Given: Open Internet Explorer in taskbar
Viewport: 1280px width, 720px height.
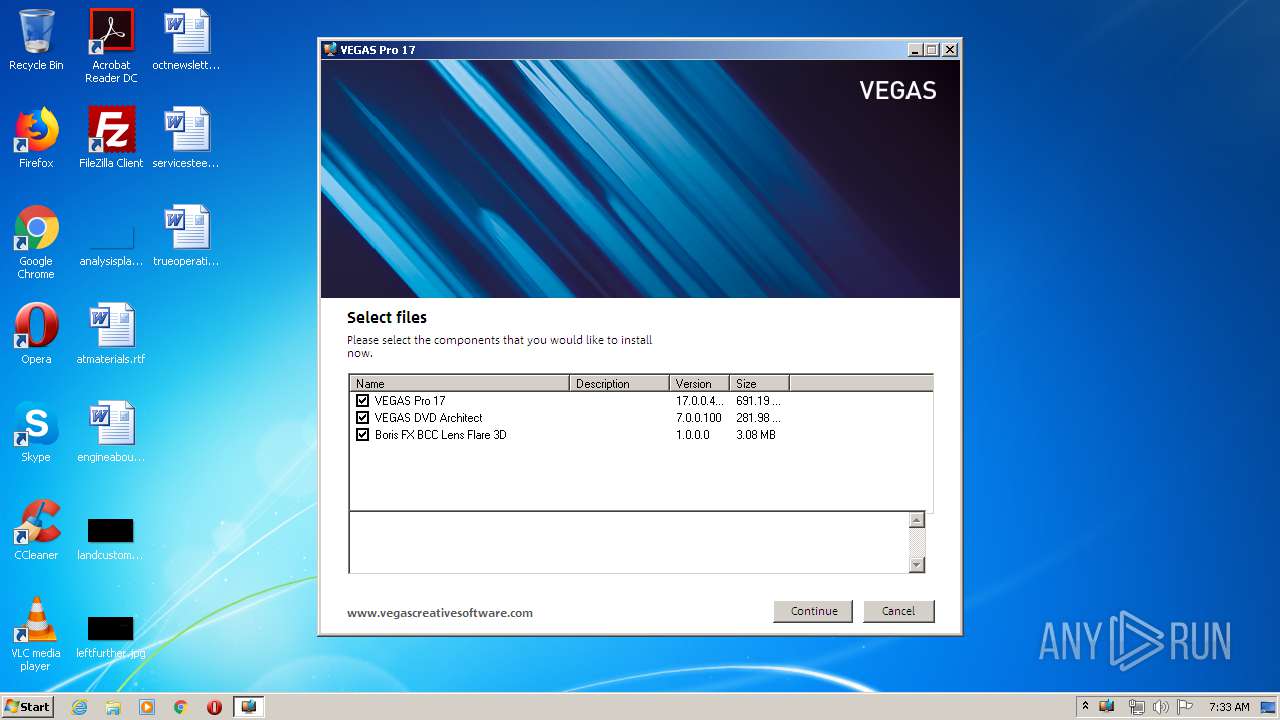Looking at the screenshot, I should 79,707.
